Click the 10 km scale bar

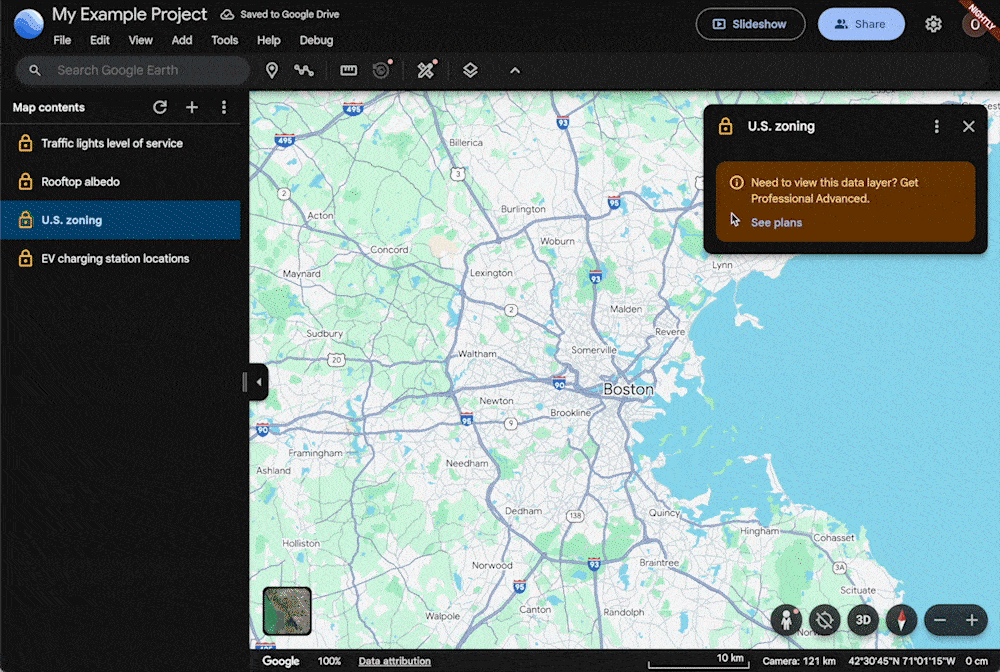pos(698,661)
